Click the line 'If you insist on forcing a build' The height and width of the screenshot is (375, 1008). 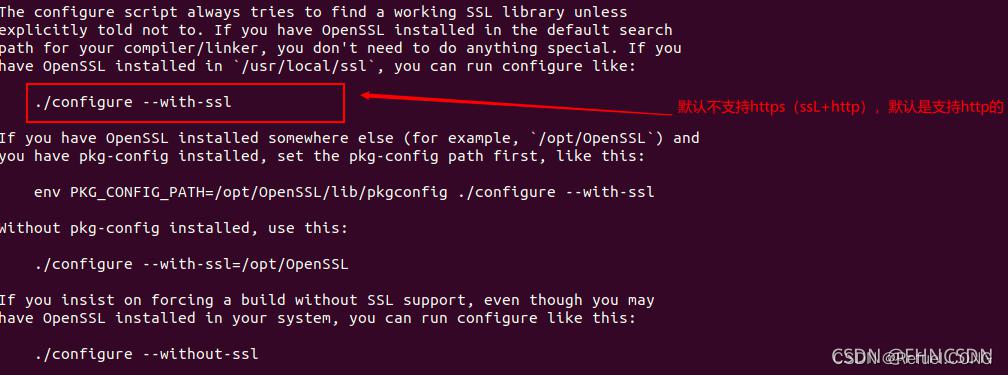pos(327,300)
